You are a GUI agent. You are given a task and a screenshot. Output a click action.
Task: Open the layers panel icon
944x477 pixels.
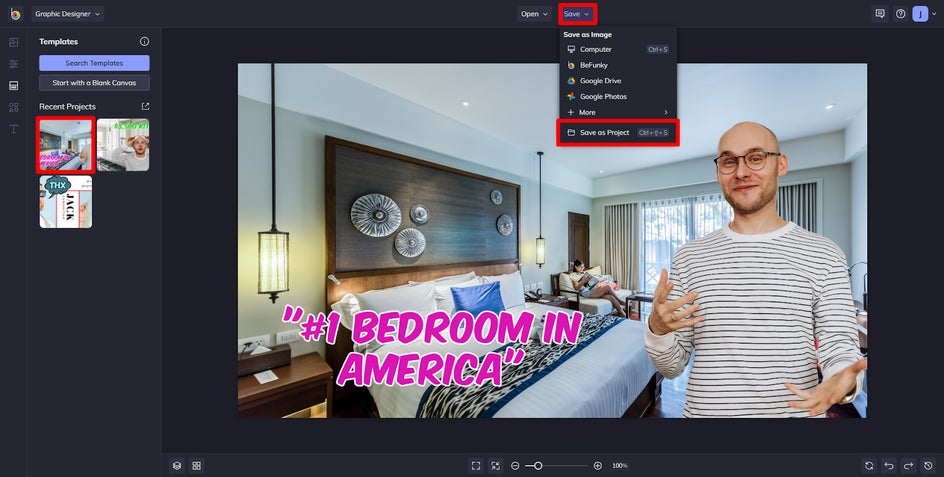click(x=177, y=466)
